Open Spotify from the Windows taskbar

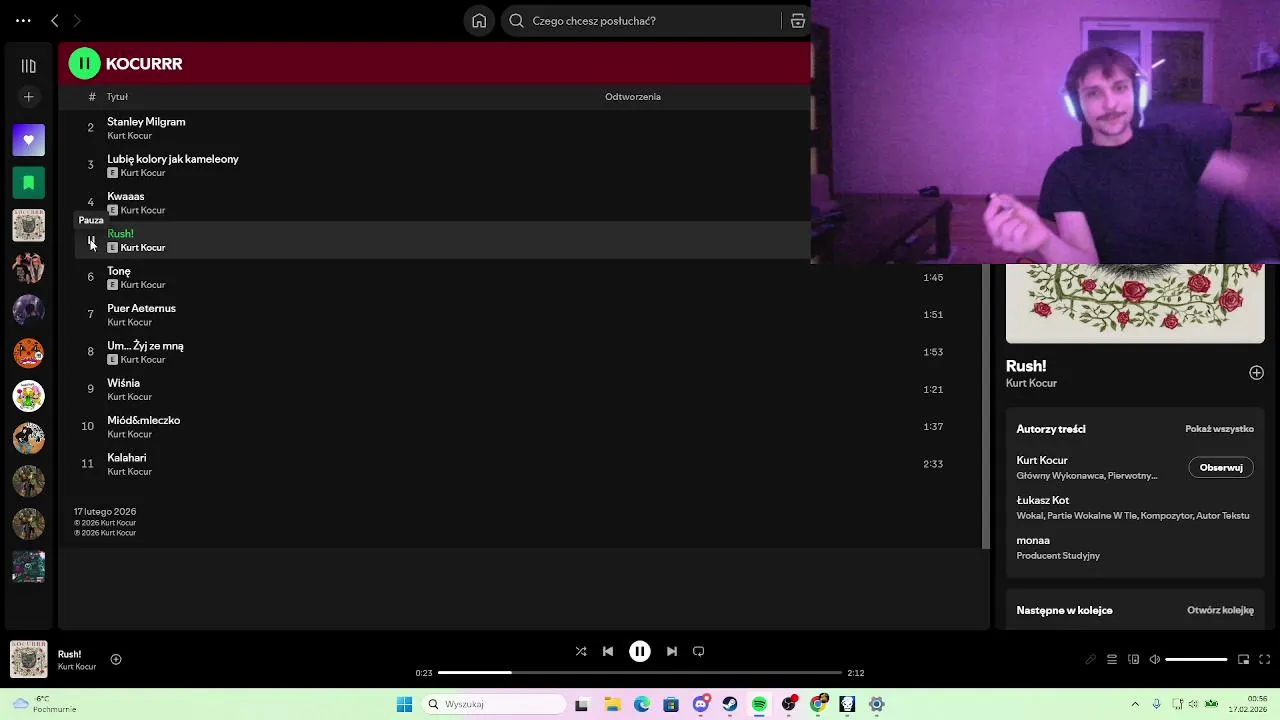tap(759, 704)
